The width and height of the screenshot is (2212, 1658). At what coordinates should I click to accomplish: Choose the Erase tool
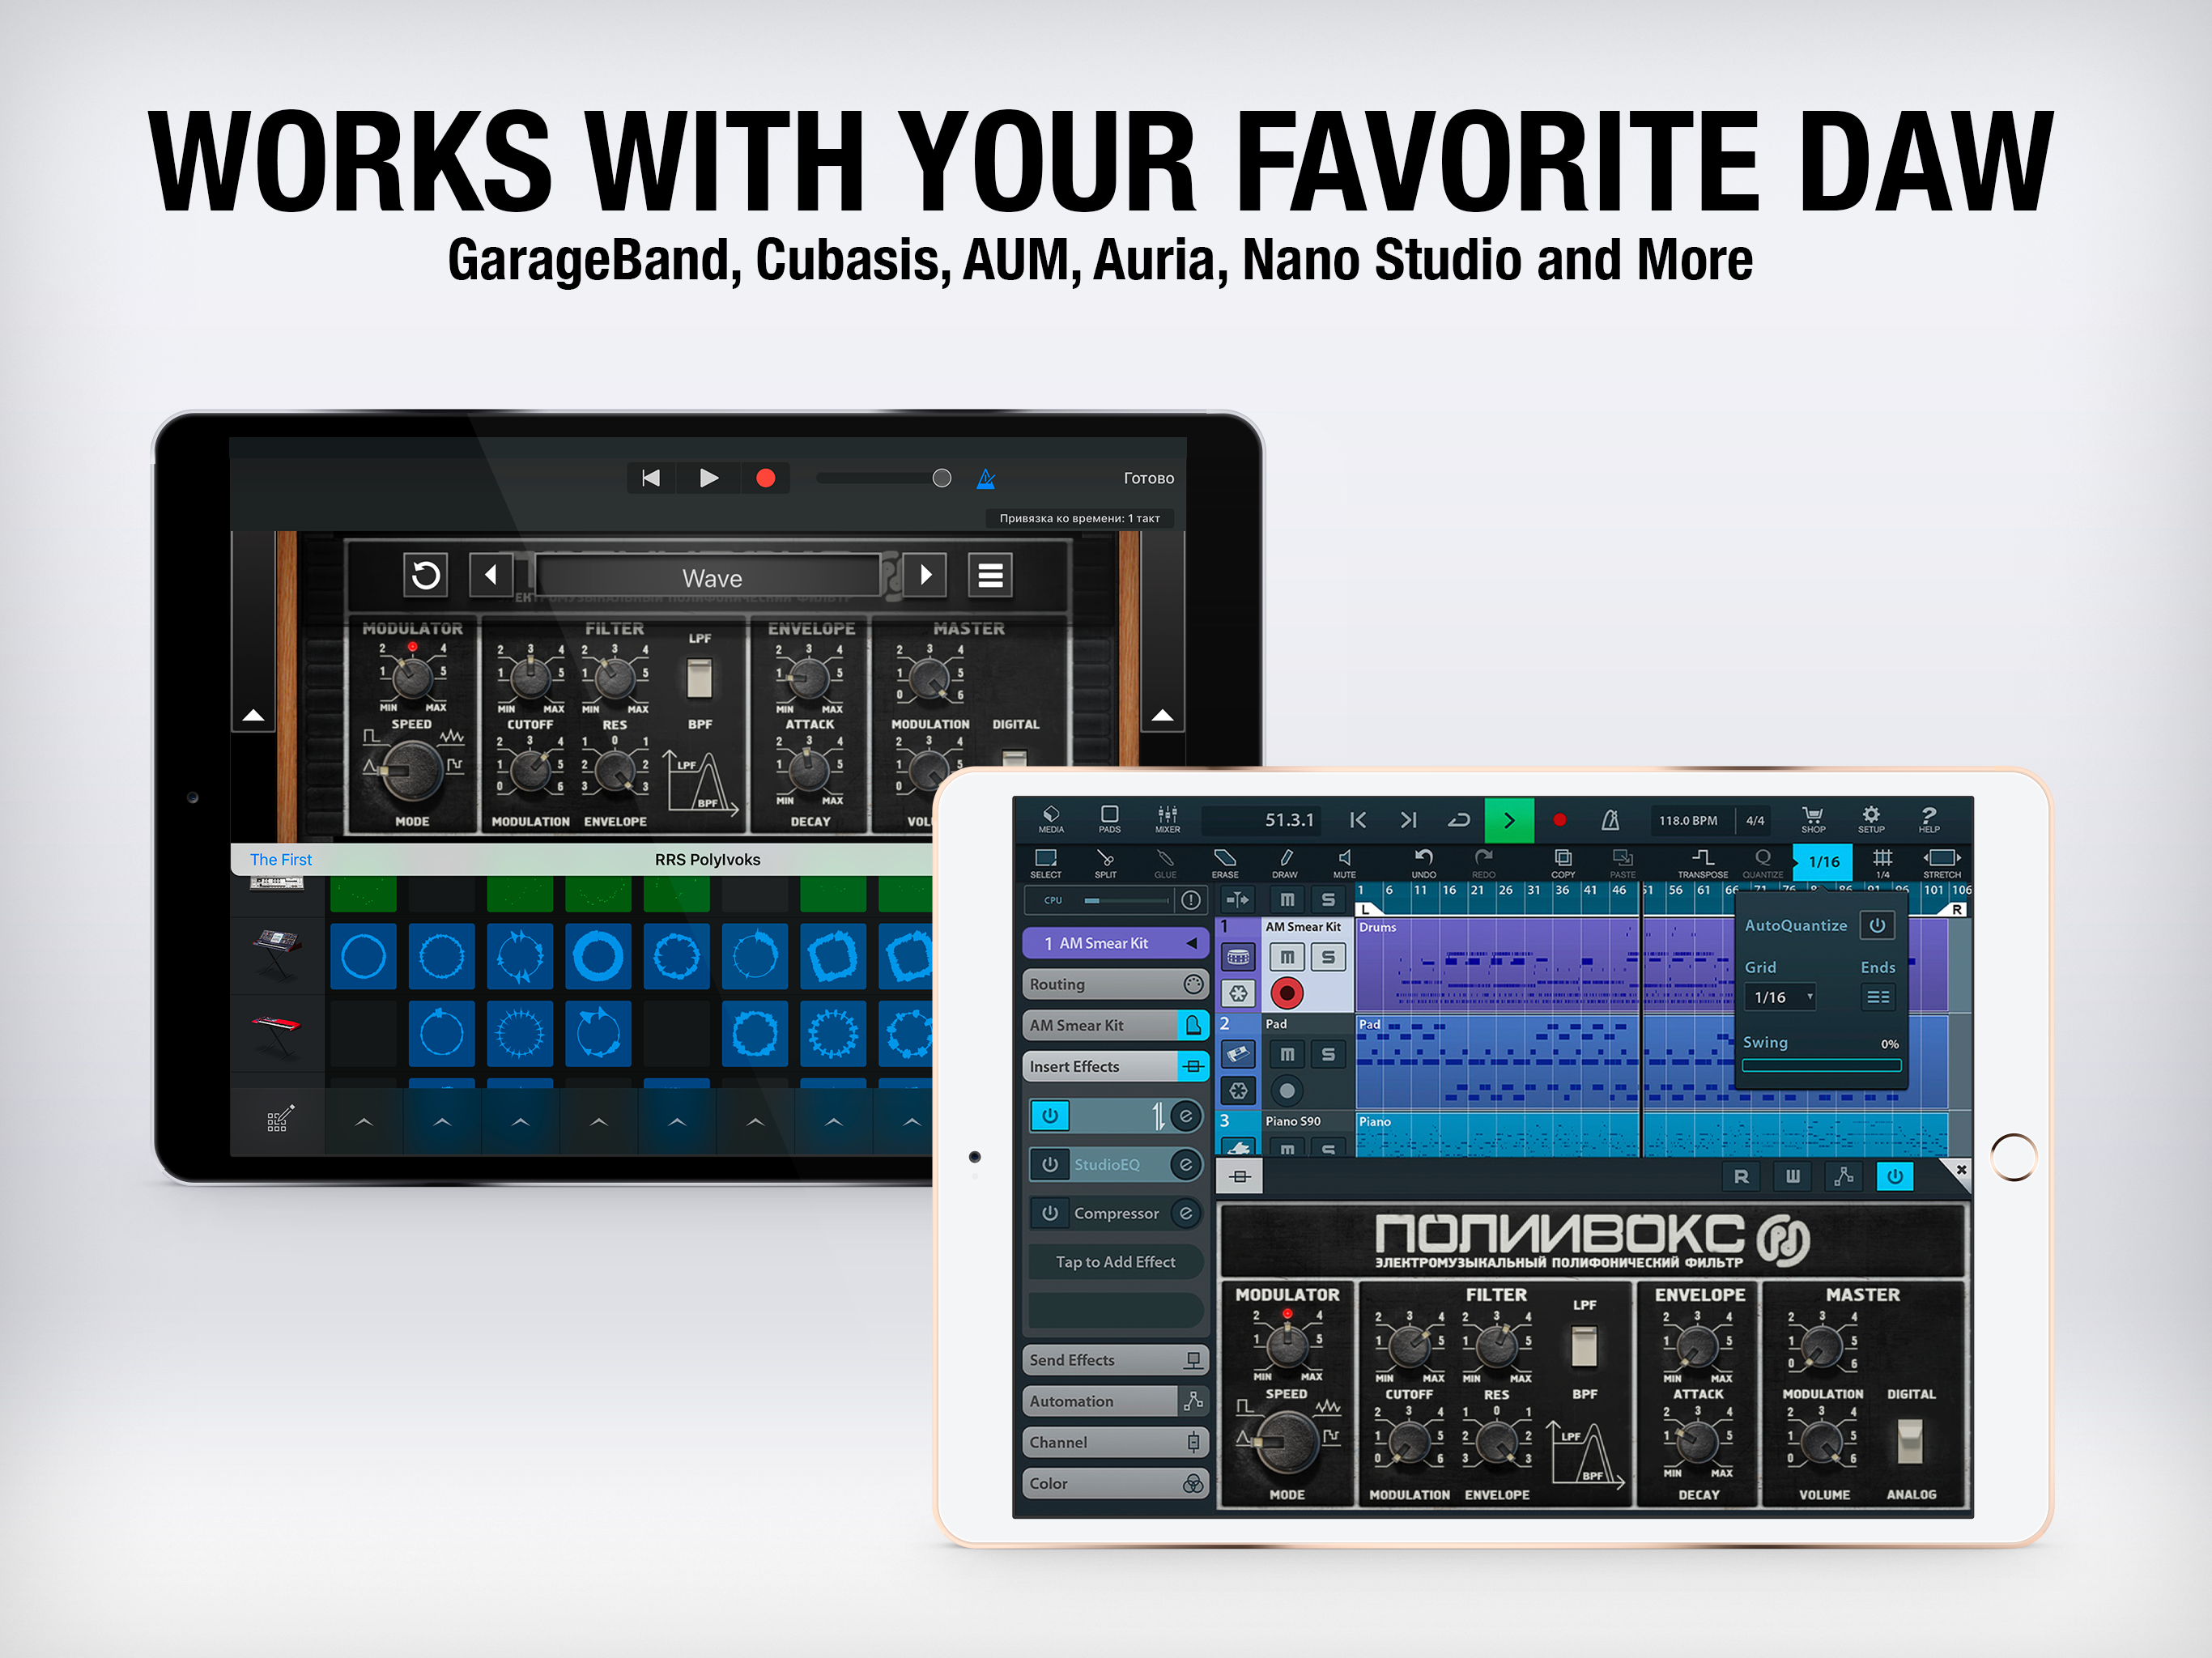point(1224,862)
